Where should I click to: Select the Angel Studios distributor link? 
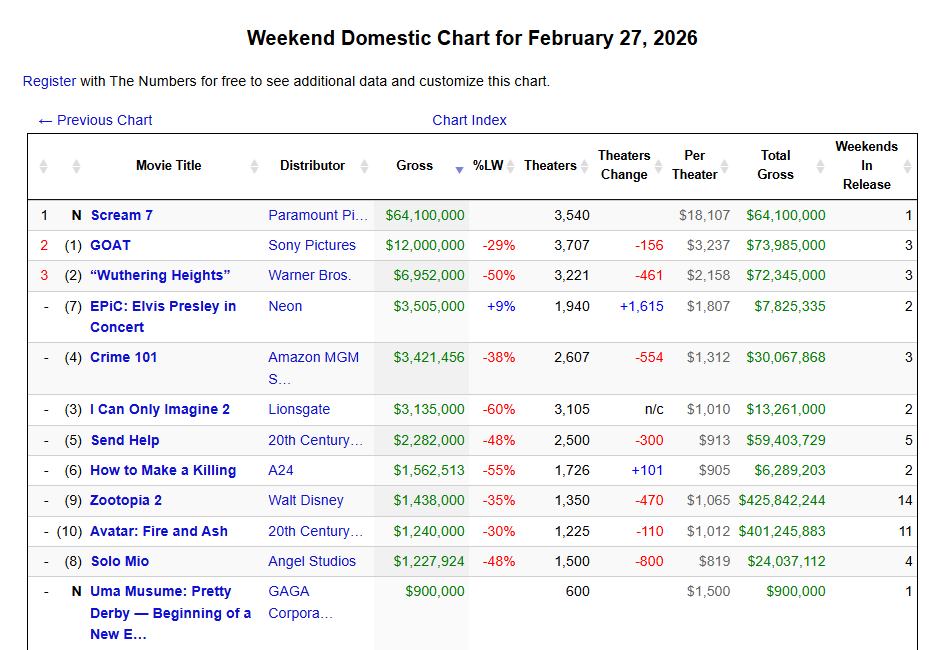(312, 562)
